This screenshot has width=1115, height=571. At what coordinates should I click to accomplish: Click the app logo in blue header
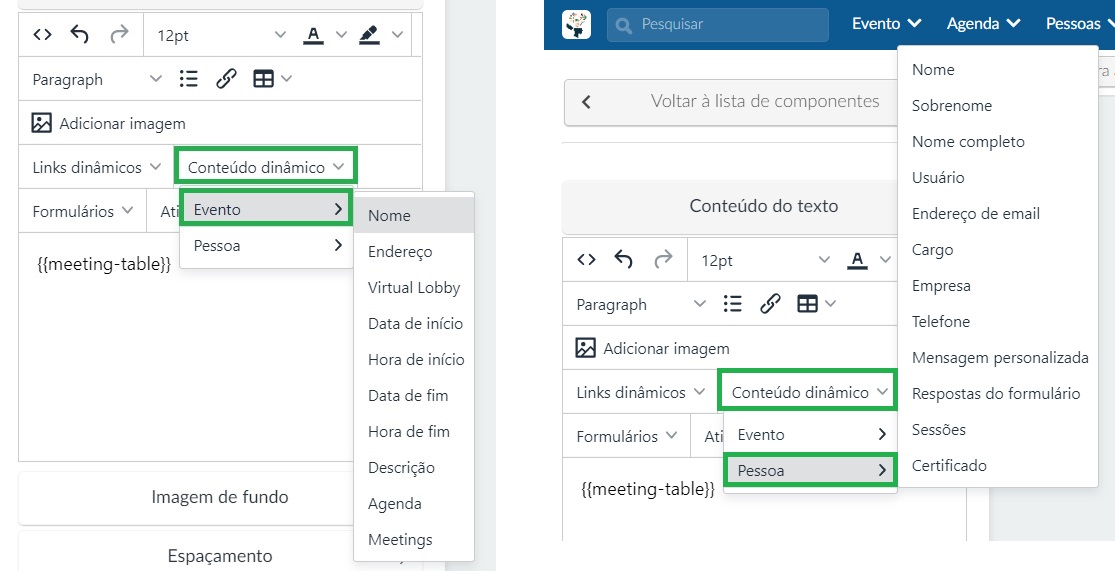[x=576, y=24]
